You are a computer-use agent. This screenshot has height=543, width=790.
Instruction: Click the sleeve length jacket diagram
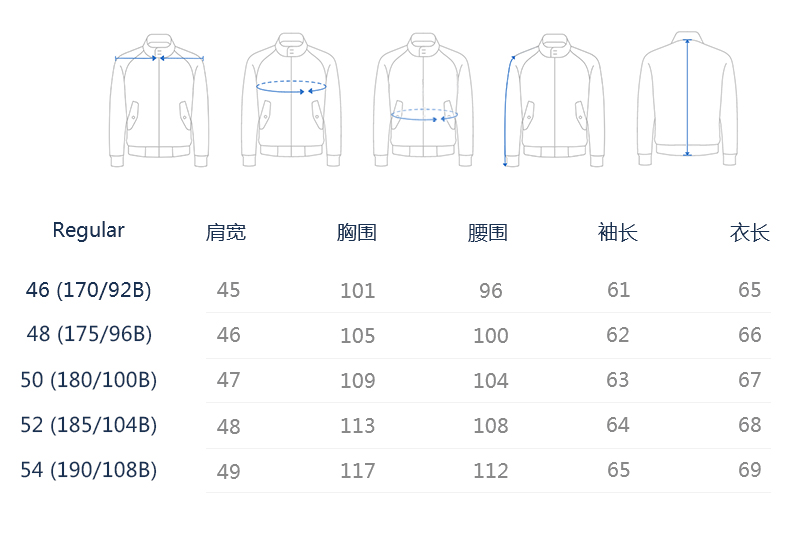554,100
